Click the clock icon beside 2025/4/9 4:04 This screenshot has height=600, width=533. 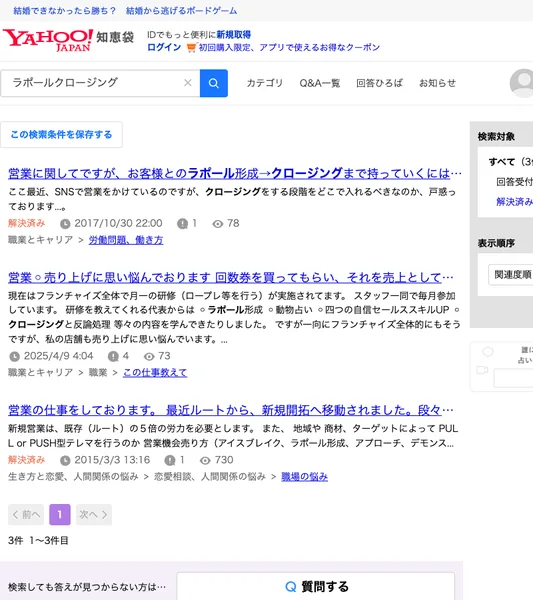click(x=15, y=356)
